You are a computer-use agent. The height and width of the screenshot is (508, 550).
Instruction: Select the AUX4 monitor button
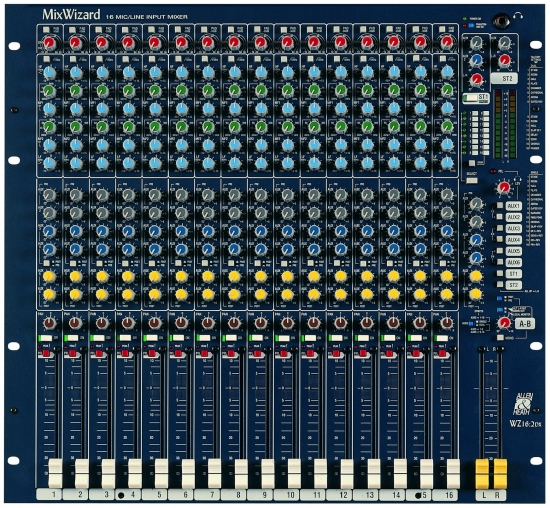click(x=500, y=239)
